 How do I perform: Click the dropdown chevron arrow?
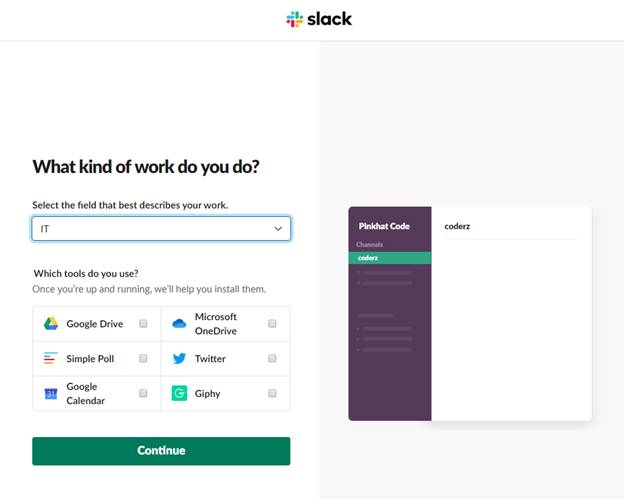278,229
